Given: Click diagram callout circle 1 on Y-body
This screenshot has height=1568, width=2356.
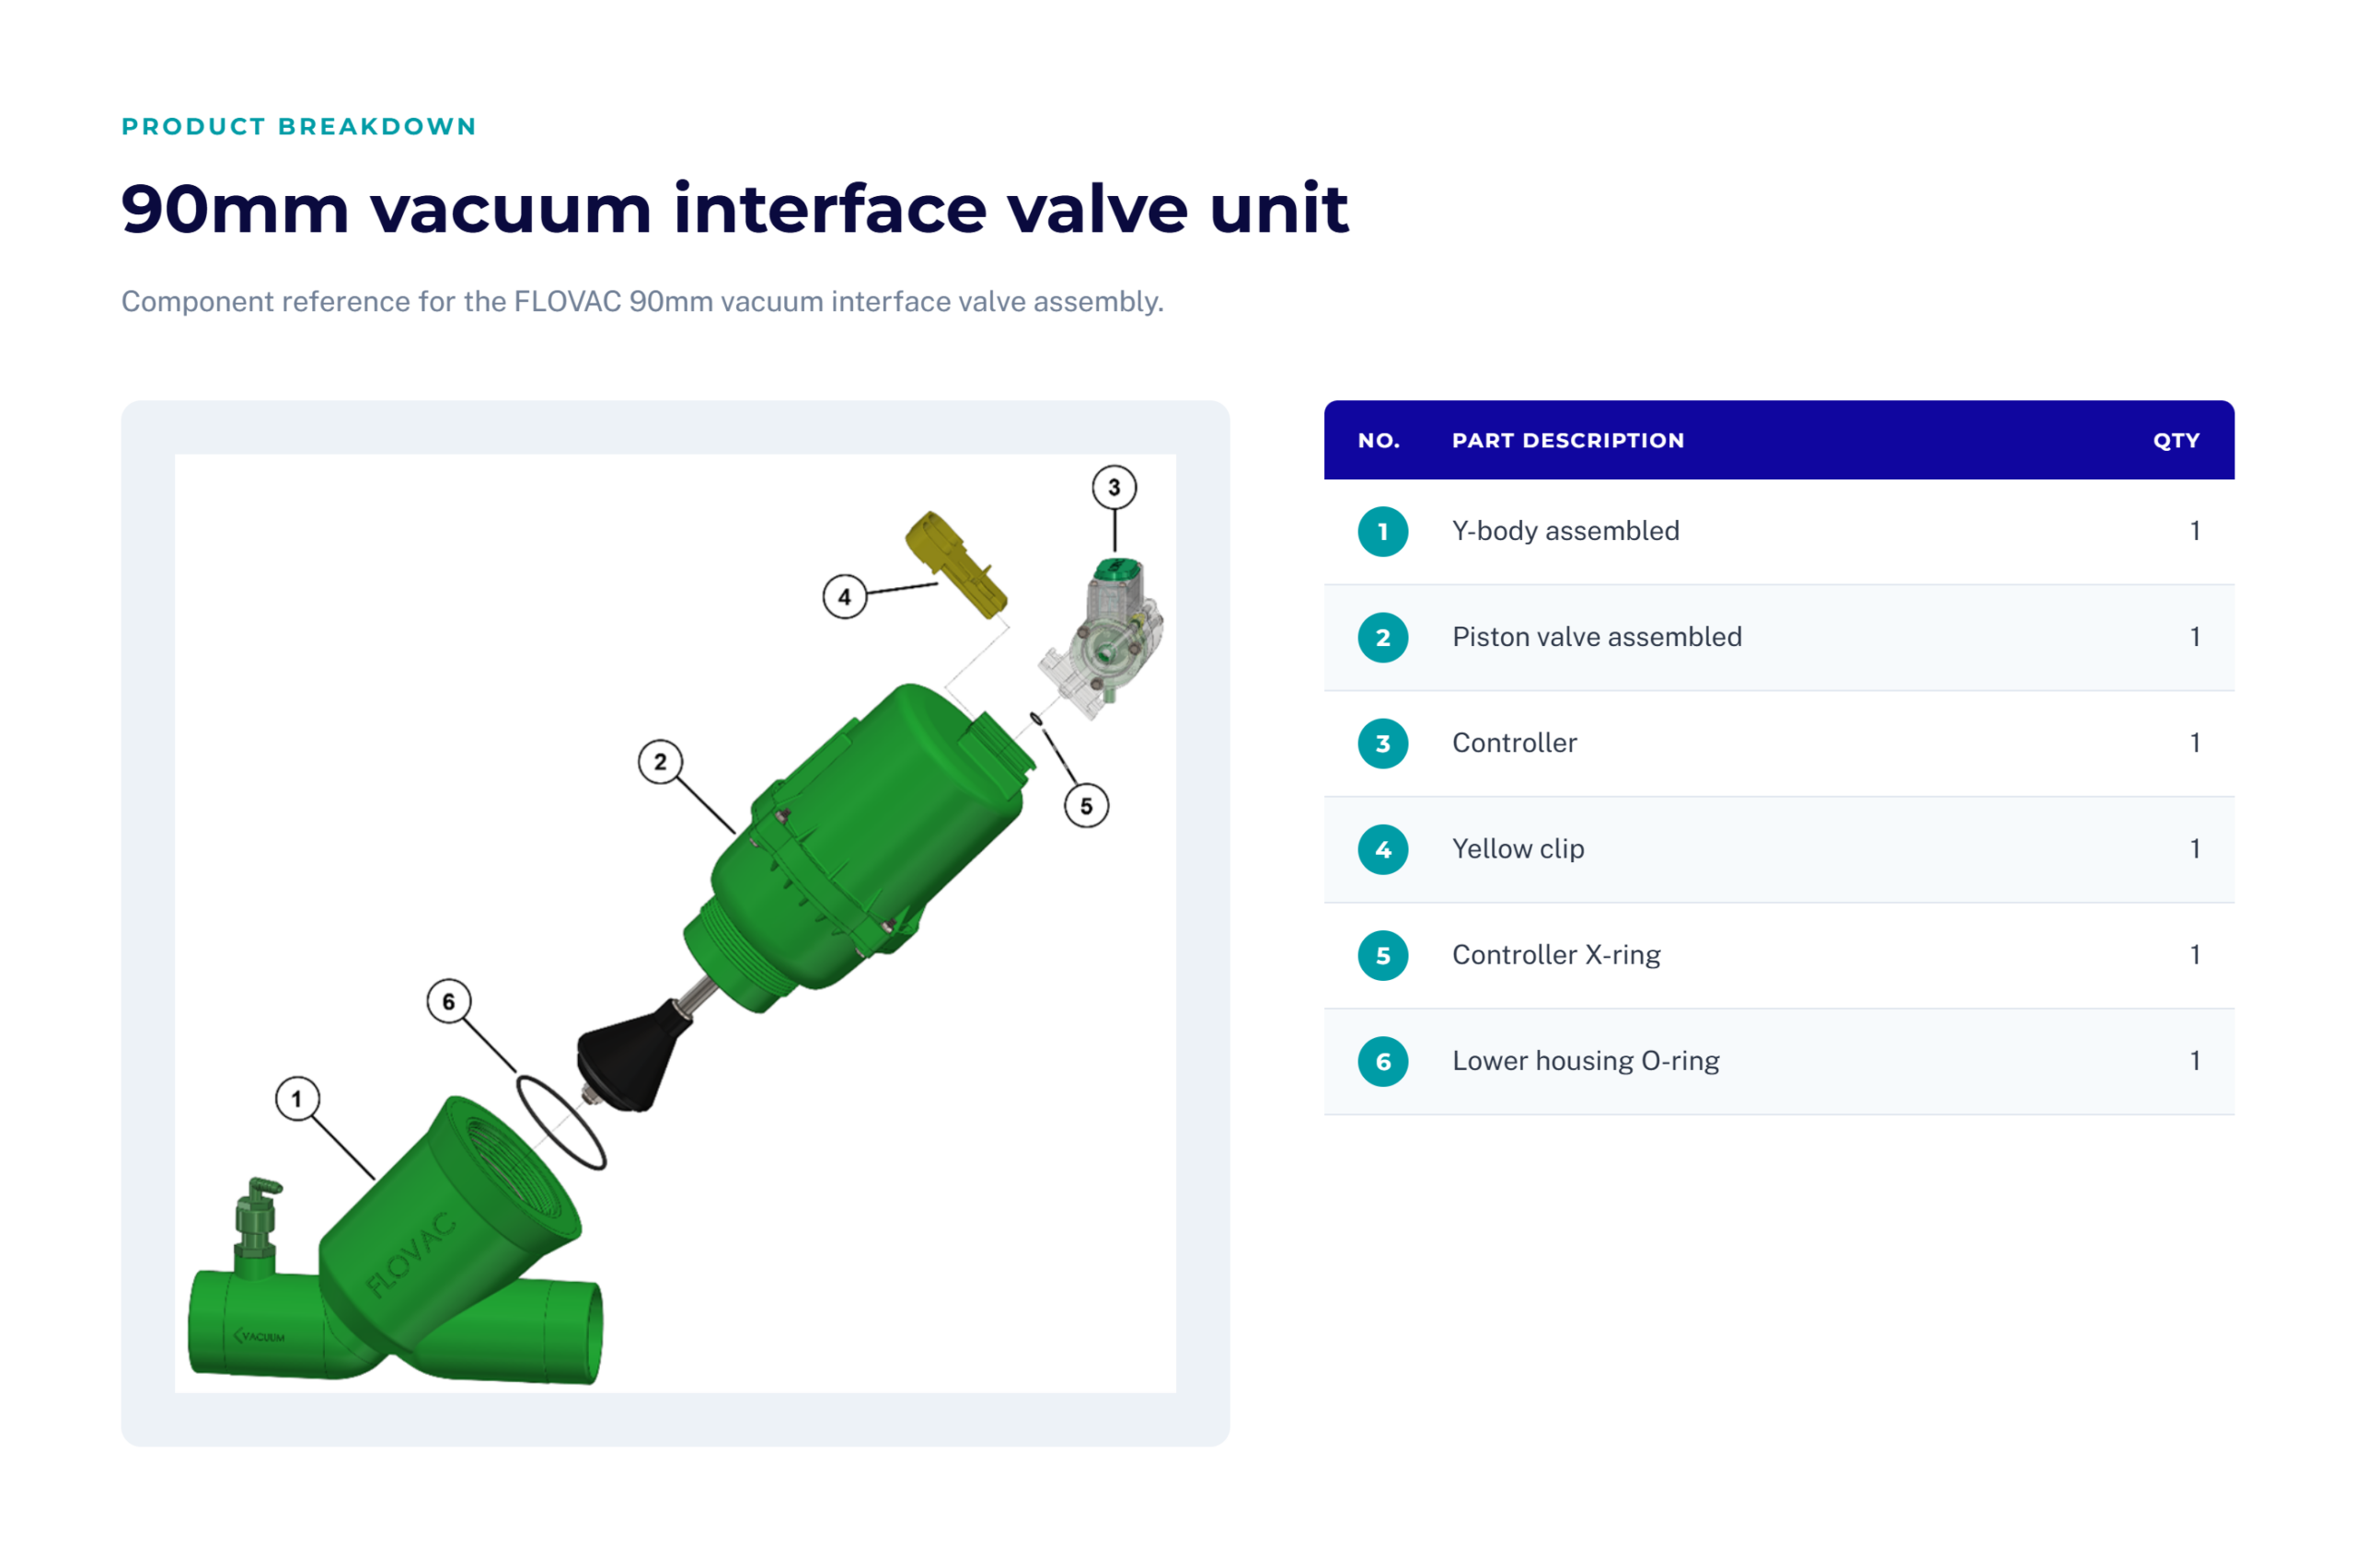Looking at the screenshot, I should point(297,1099).
